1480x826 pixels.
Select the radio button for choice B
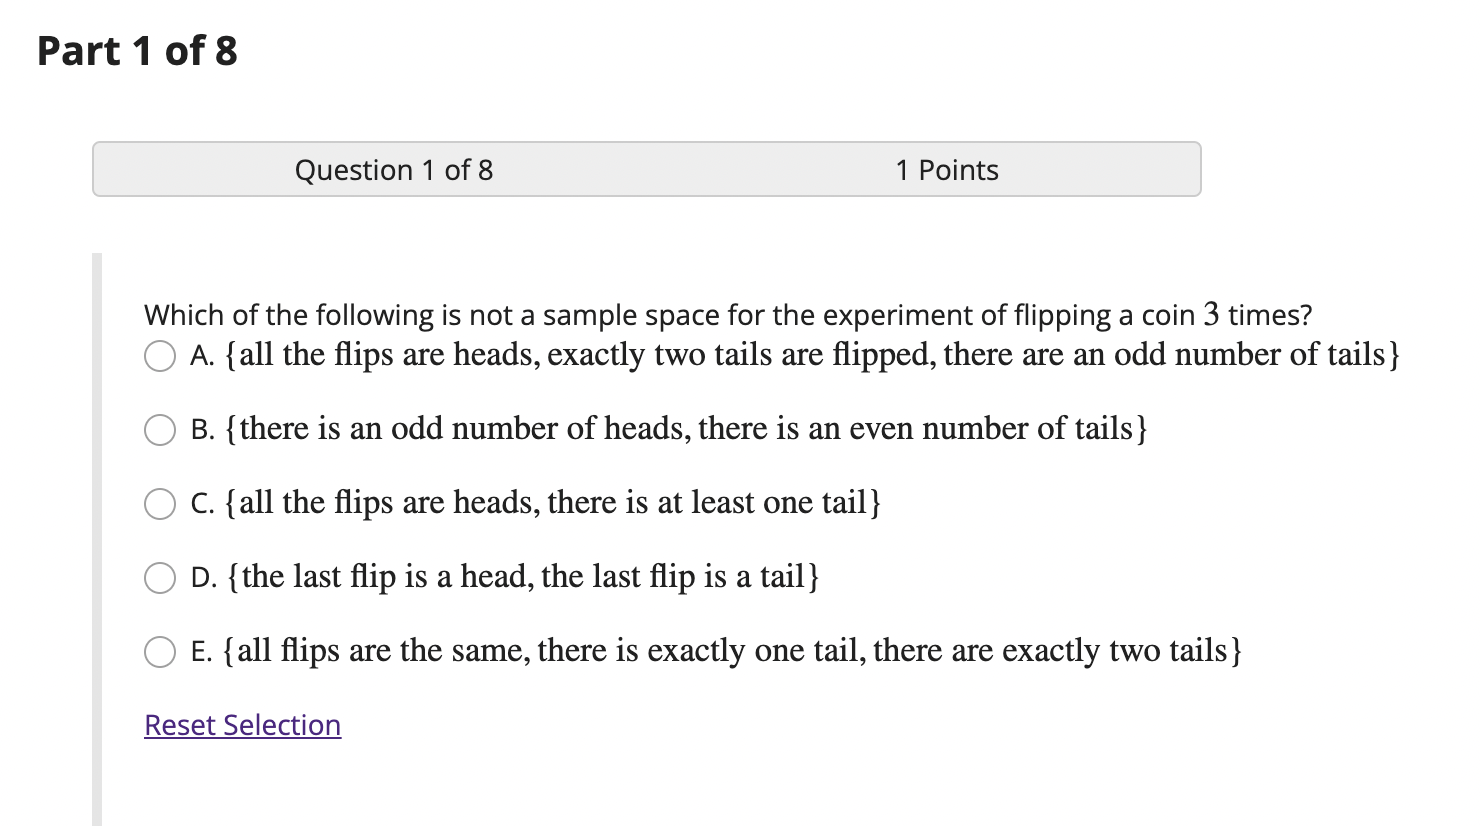(159, 430)
